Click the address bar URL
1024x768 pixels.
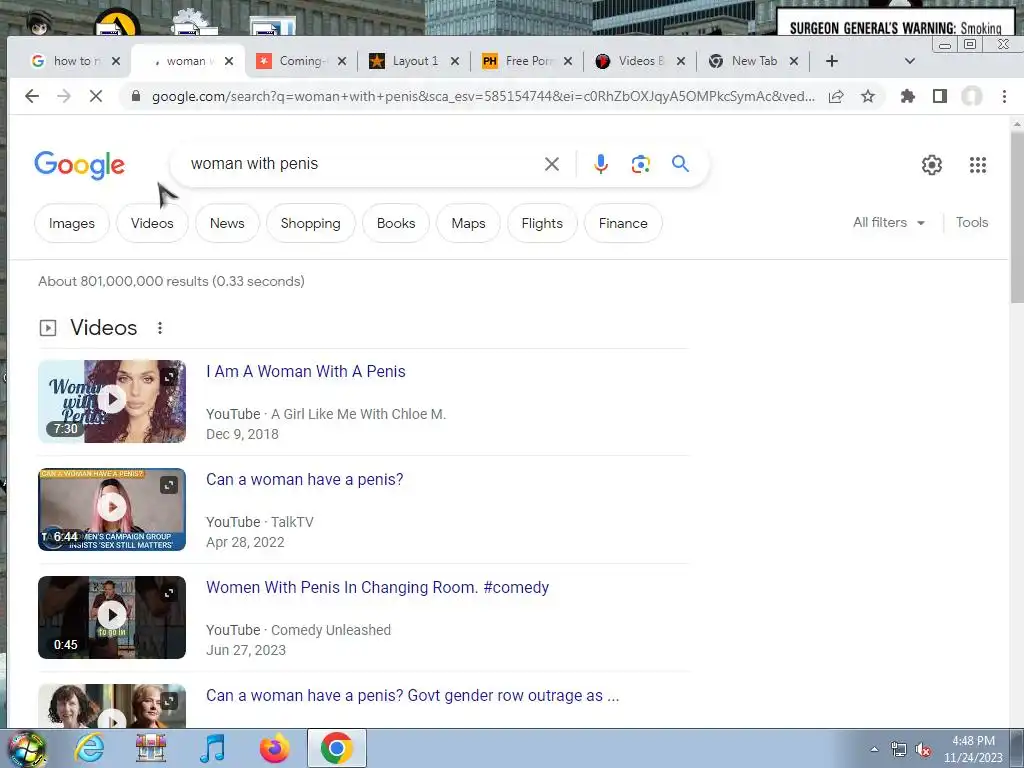(x=483, y=97)
